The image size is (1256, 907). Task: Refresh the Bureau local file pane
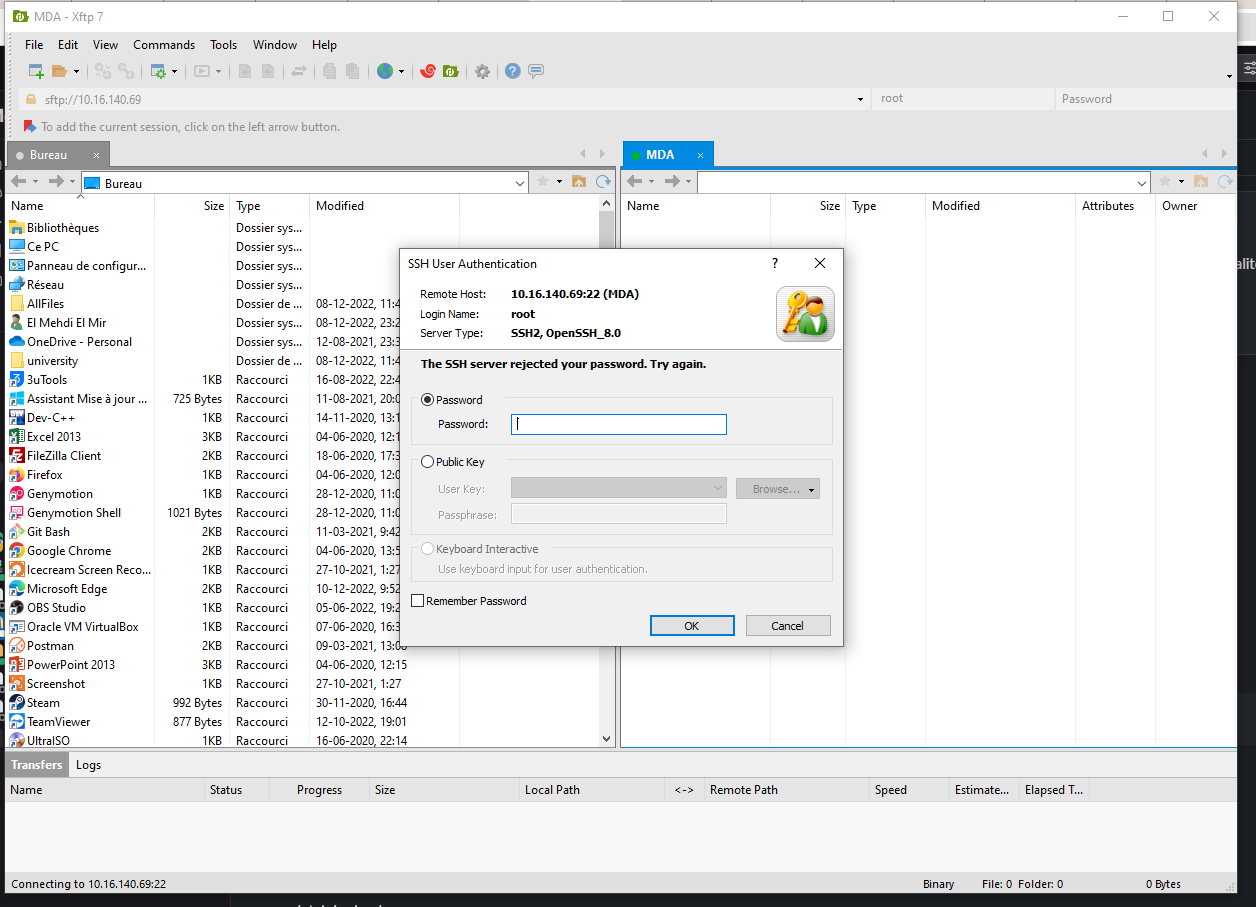point(603,182)
